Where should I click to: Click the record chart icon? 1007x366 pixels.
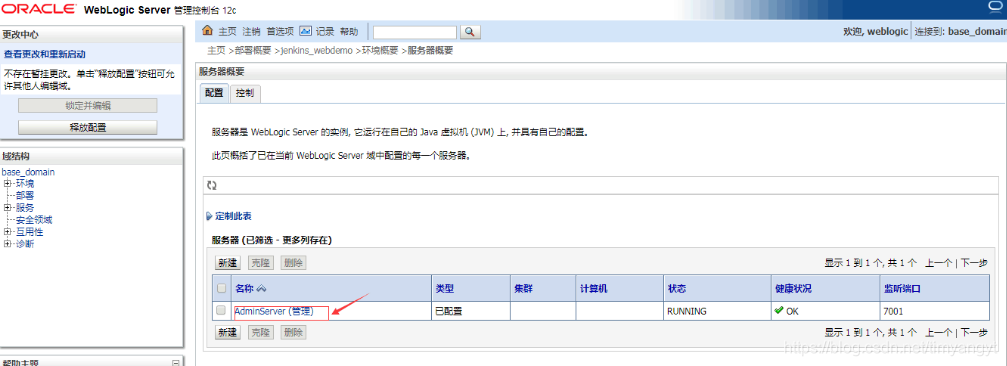306,31
